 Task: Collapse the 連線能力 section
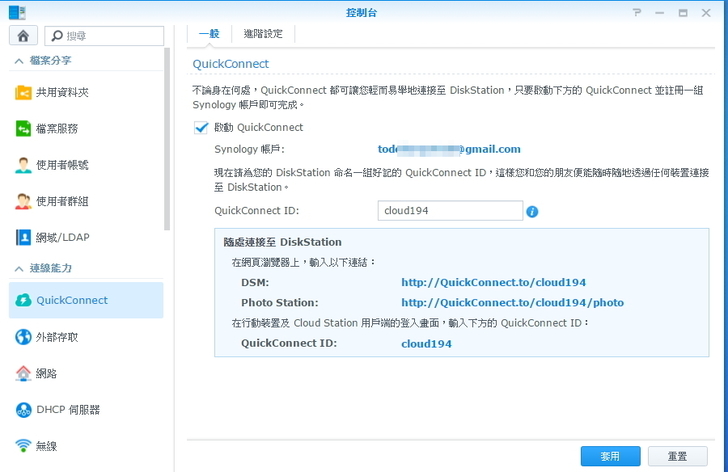18,268
